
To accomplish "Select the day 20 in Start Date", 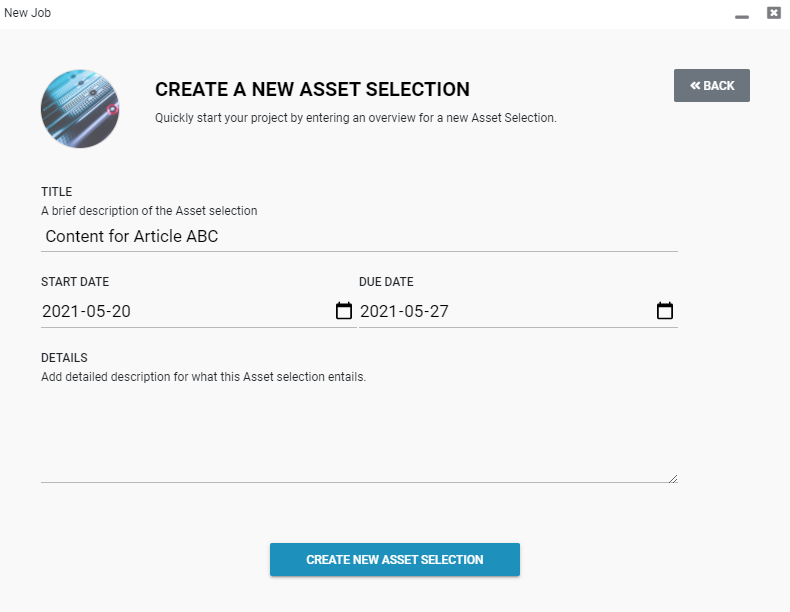I will [x=121, y=311].
